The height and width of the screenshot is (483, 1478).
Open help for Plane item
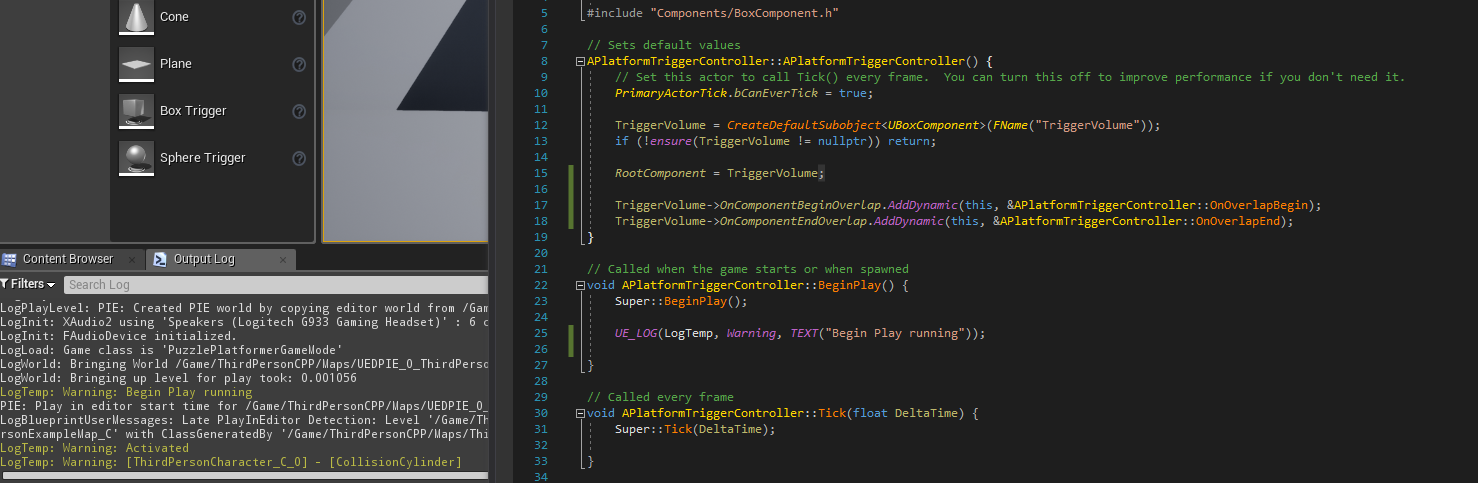pos(299,65)
